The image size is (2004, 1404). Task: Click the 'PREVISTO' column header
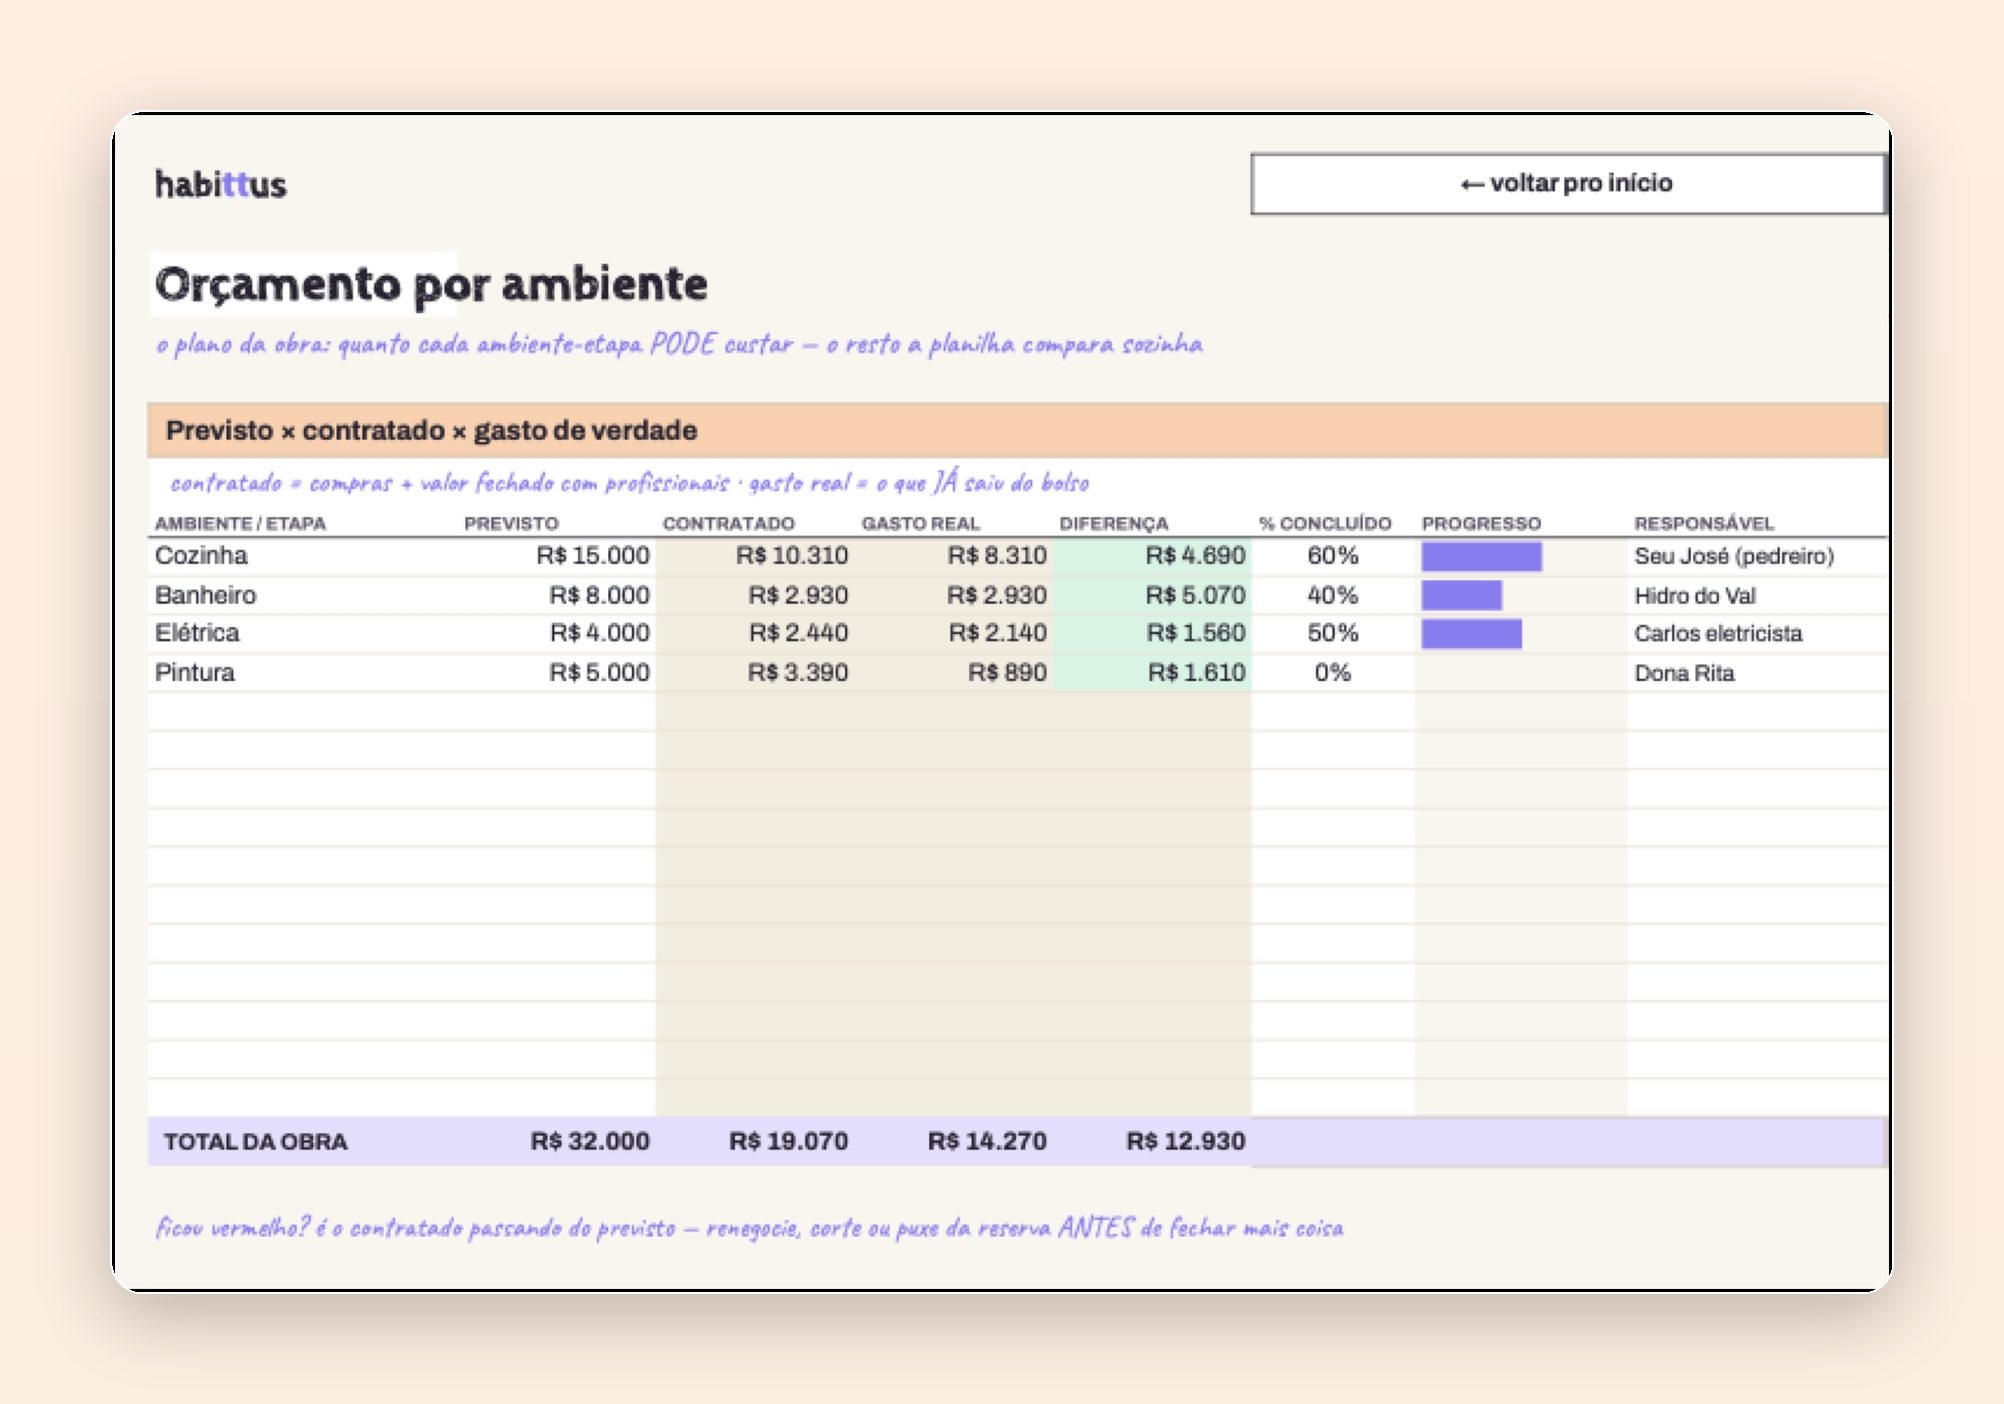pos(511,524)
